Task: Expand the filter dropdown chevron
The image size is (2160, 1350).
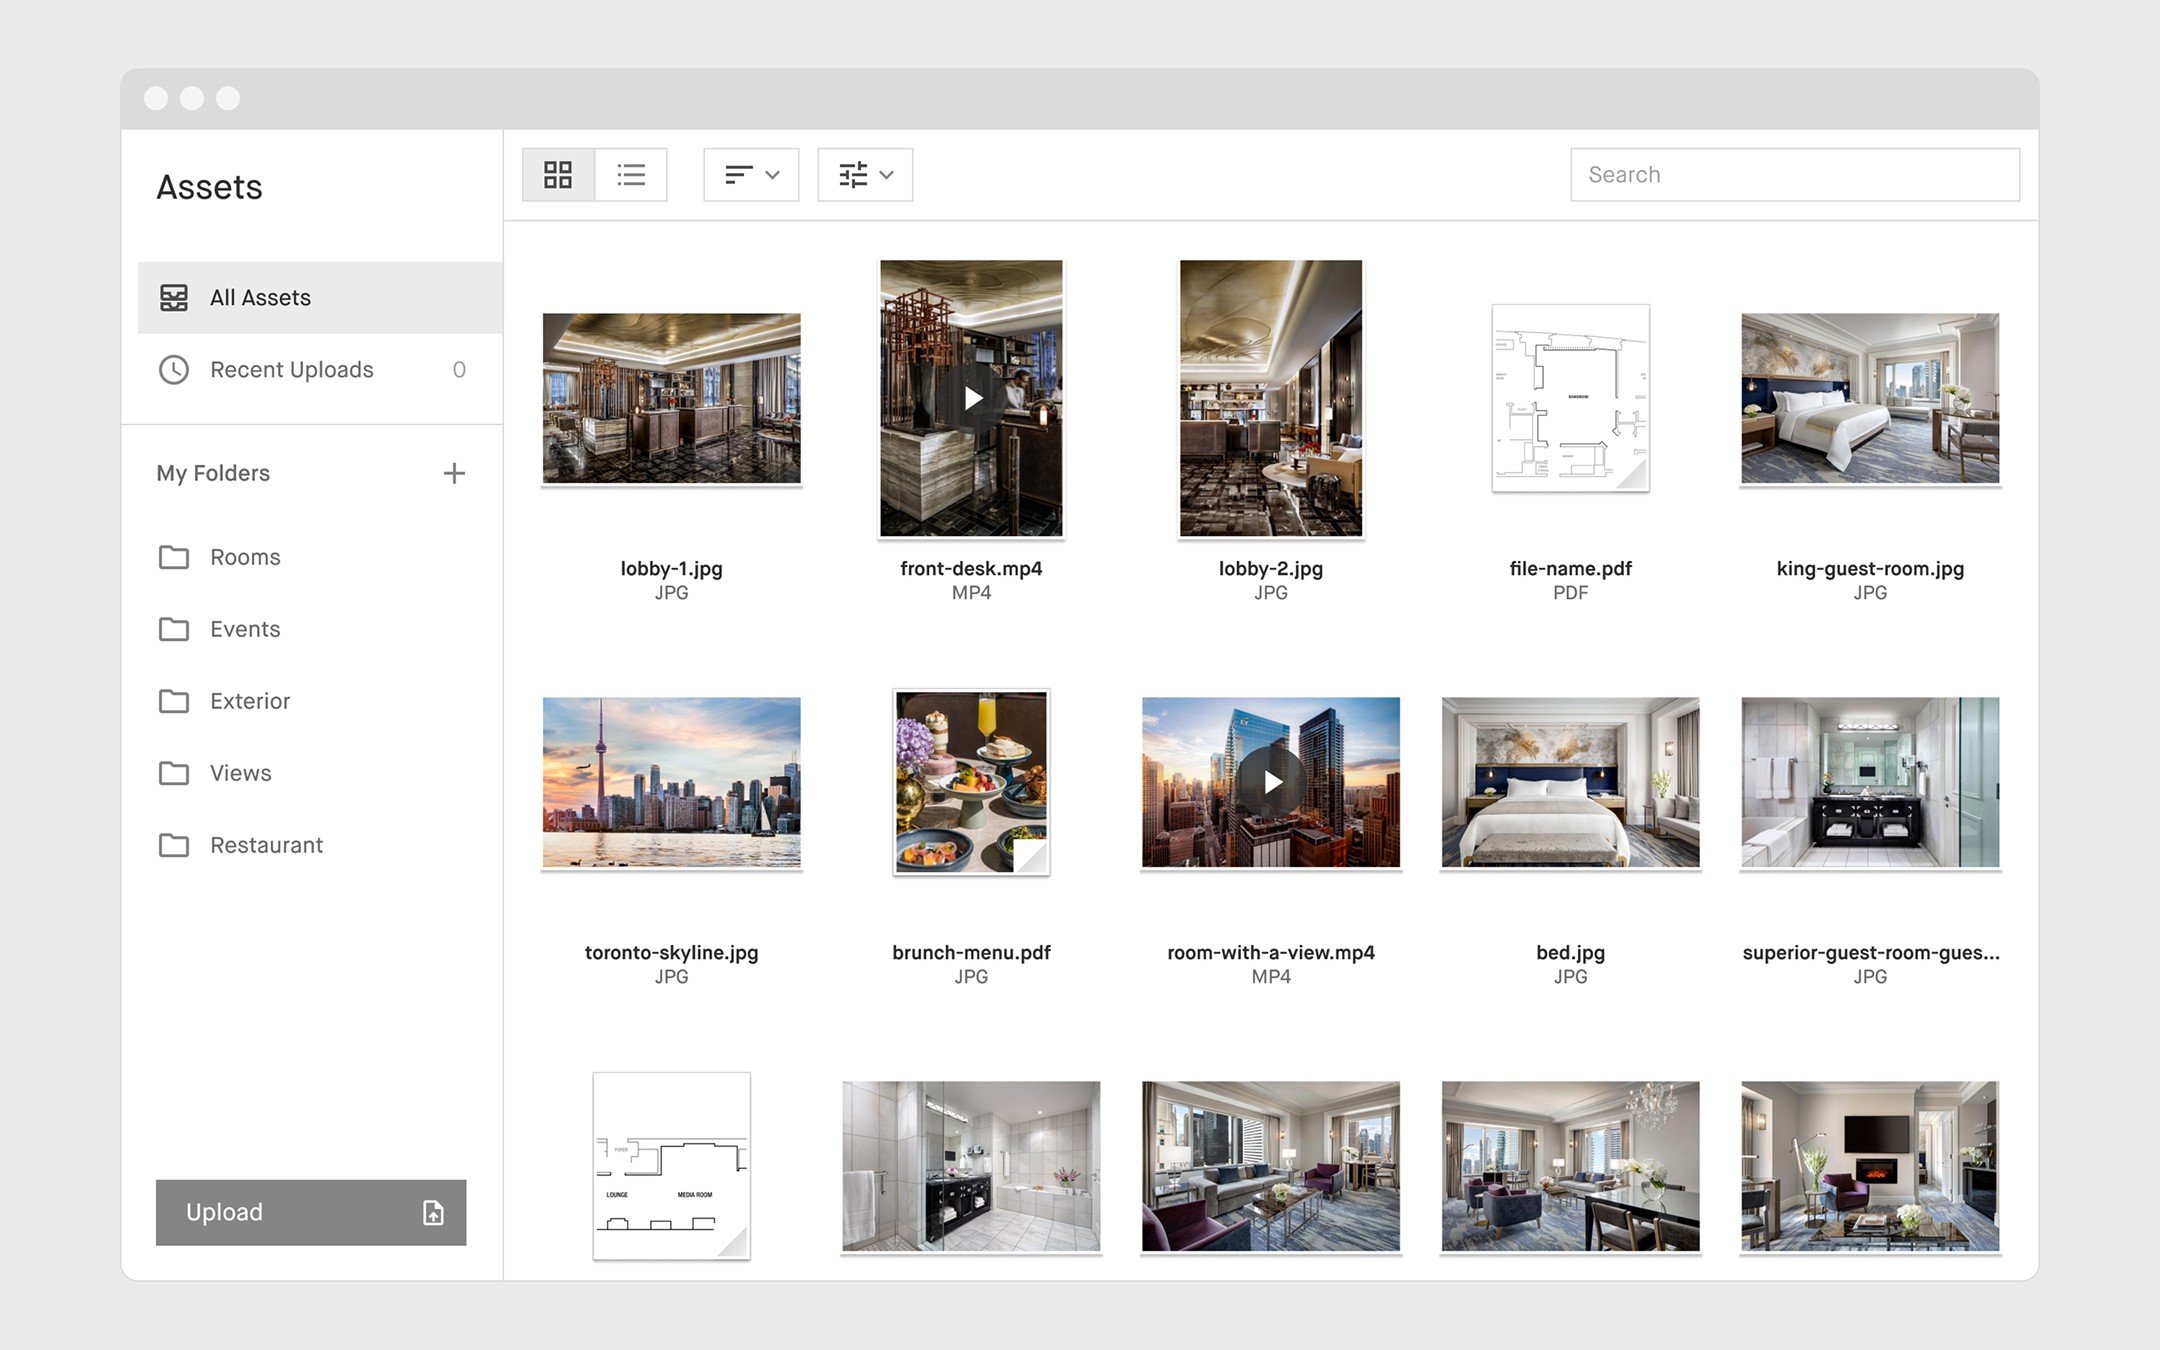Action: tap(886, 174)
